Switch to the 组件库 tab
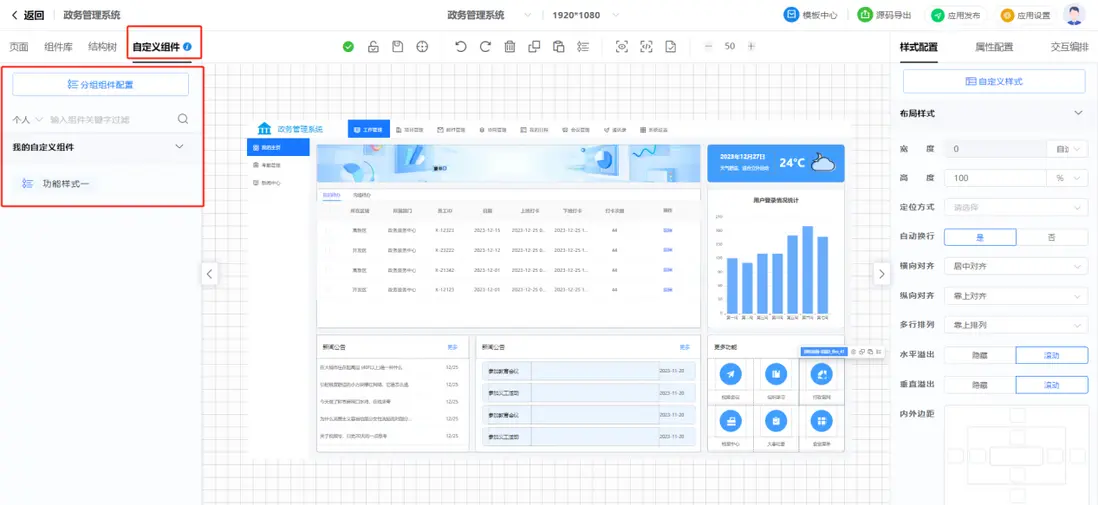 pos(58,47)
